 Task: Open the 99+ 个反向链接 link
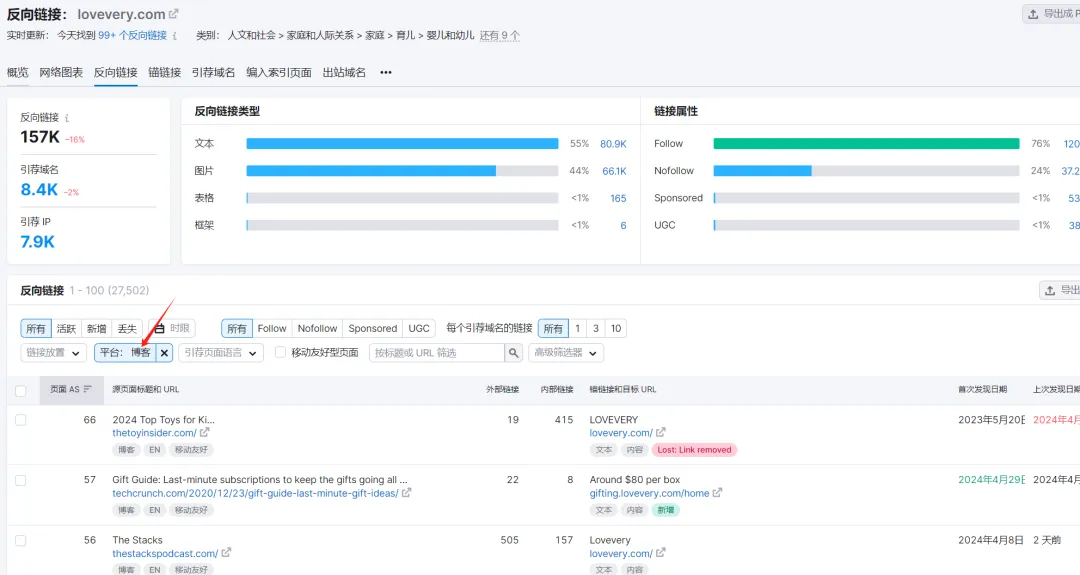click(x=132, y=36)
